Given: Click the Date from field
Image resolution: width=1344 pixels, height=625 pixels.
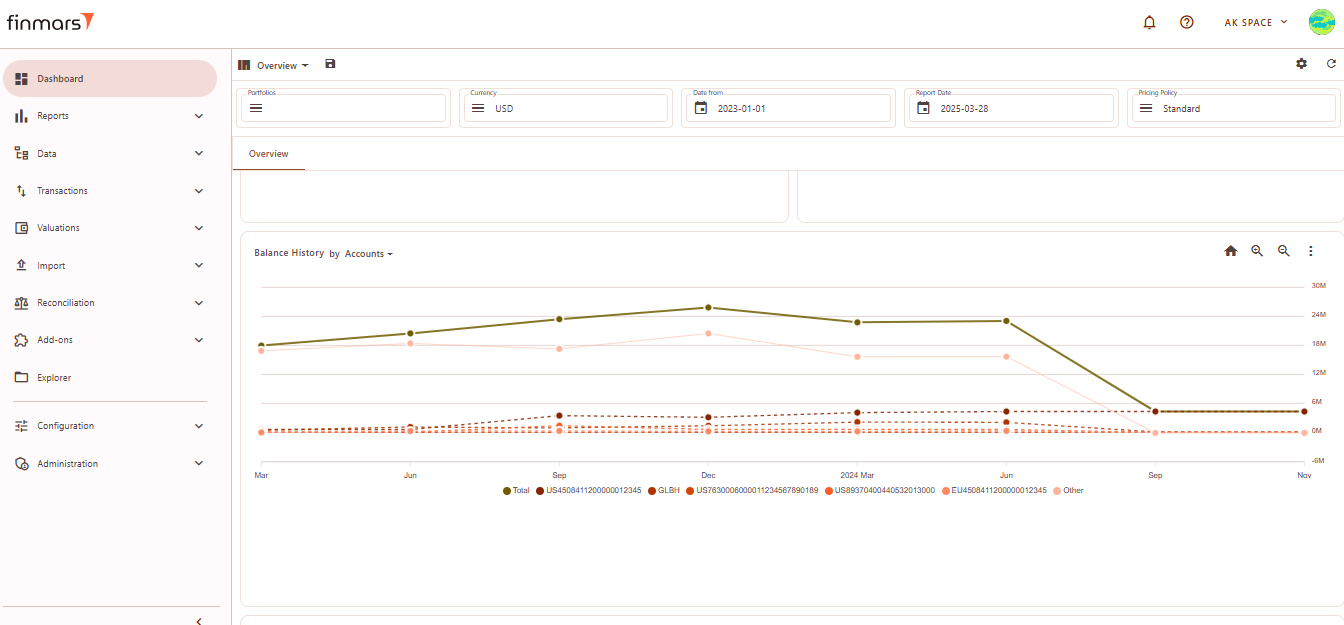Looking at the screenshot, I should (x=787, y=108).
